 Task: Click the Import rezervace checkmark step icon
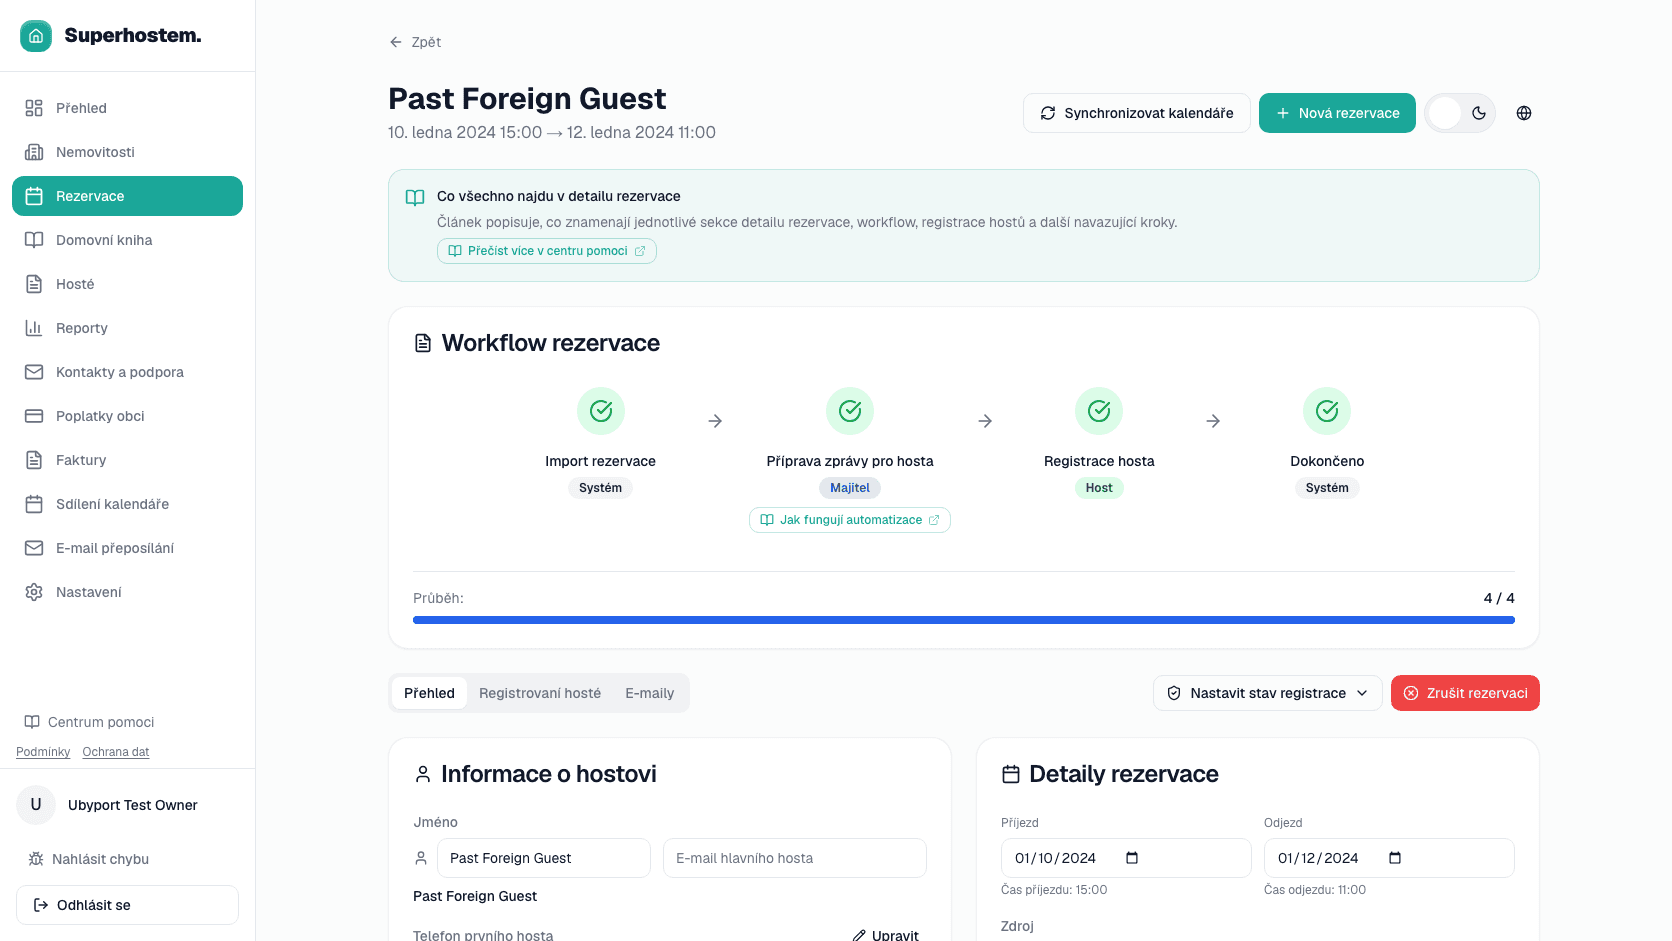point(601,411)
